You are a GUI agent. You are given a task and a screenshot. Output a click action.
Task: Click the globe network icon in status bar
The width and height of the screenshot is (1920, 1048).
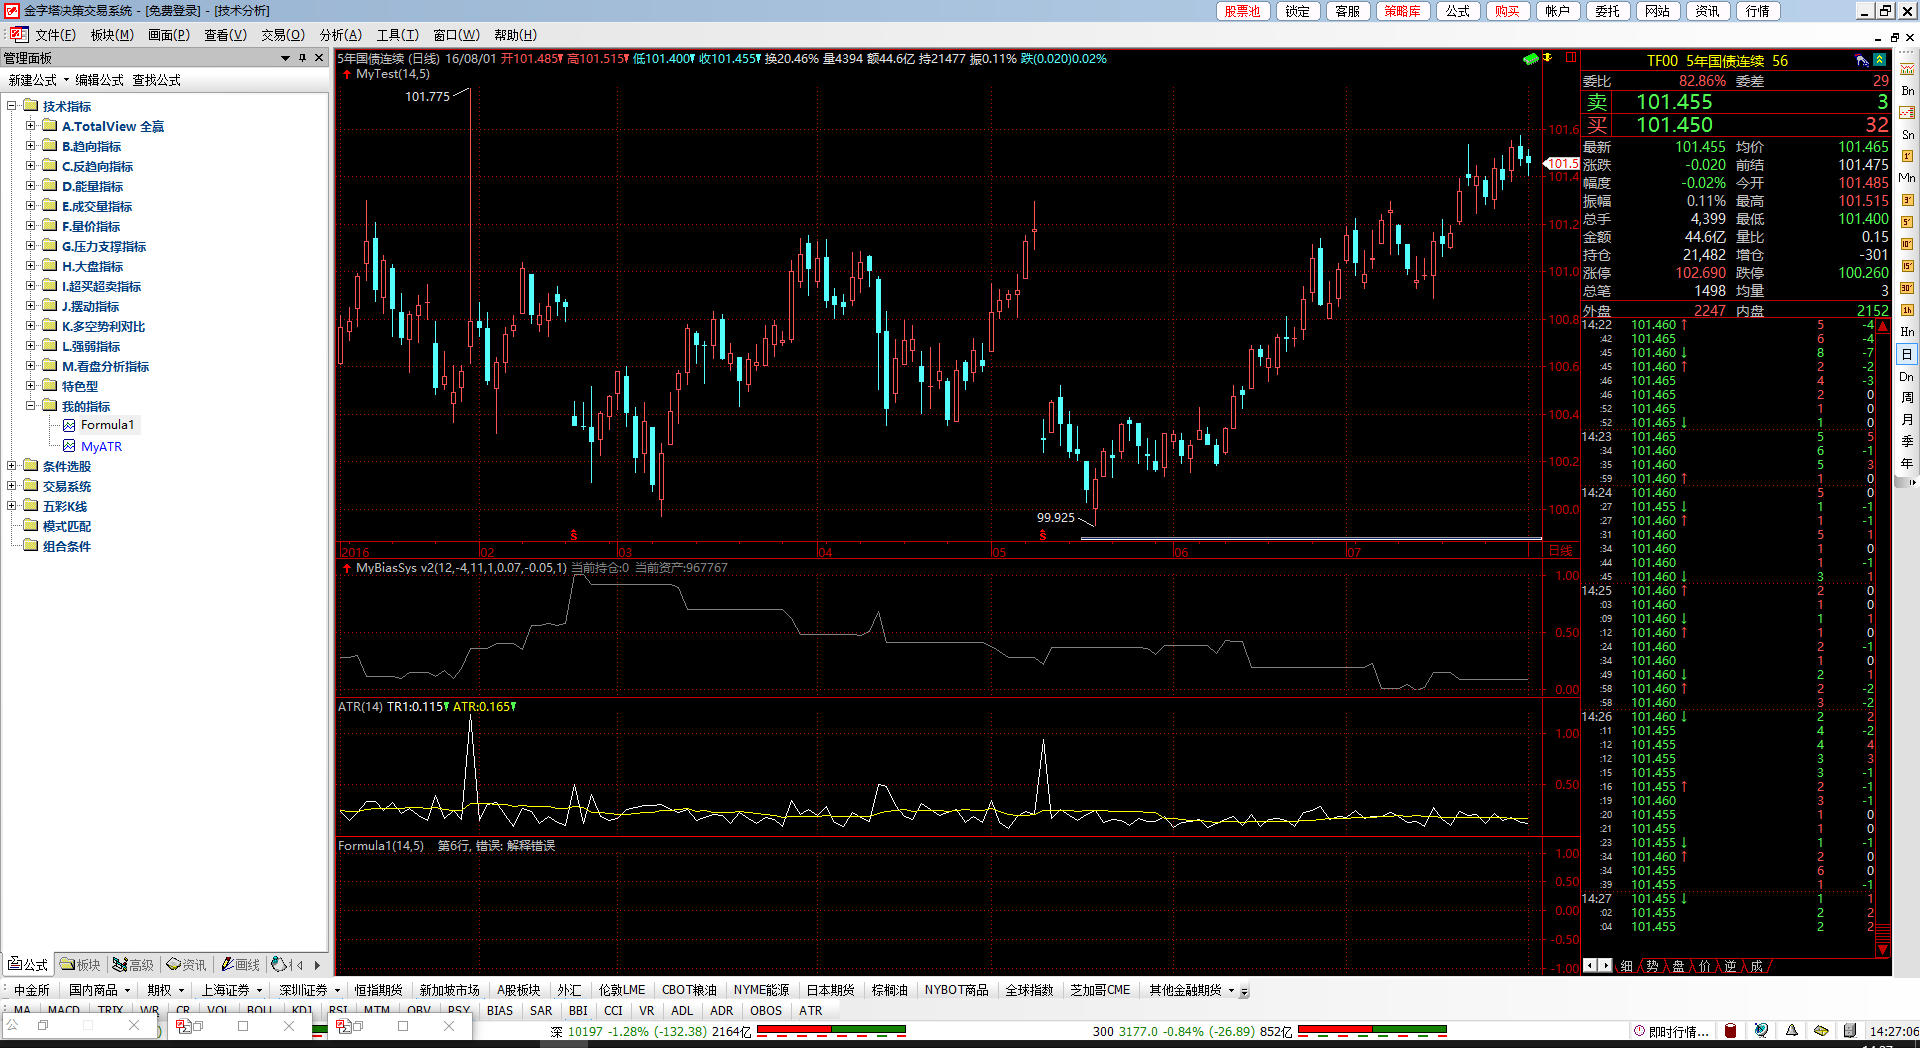1761,1030
